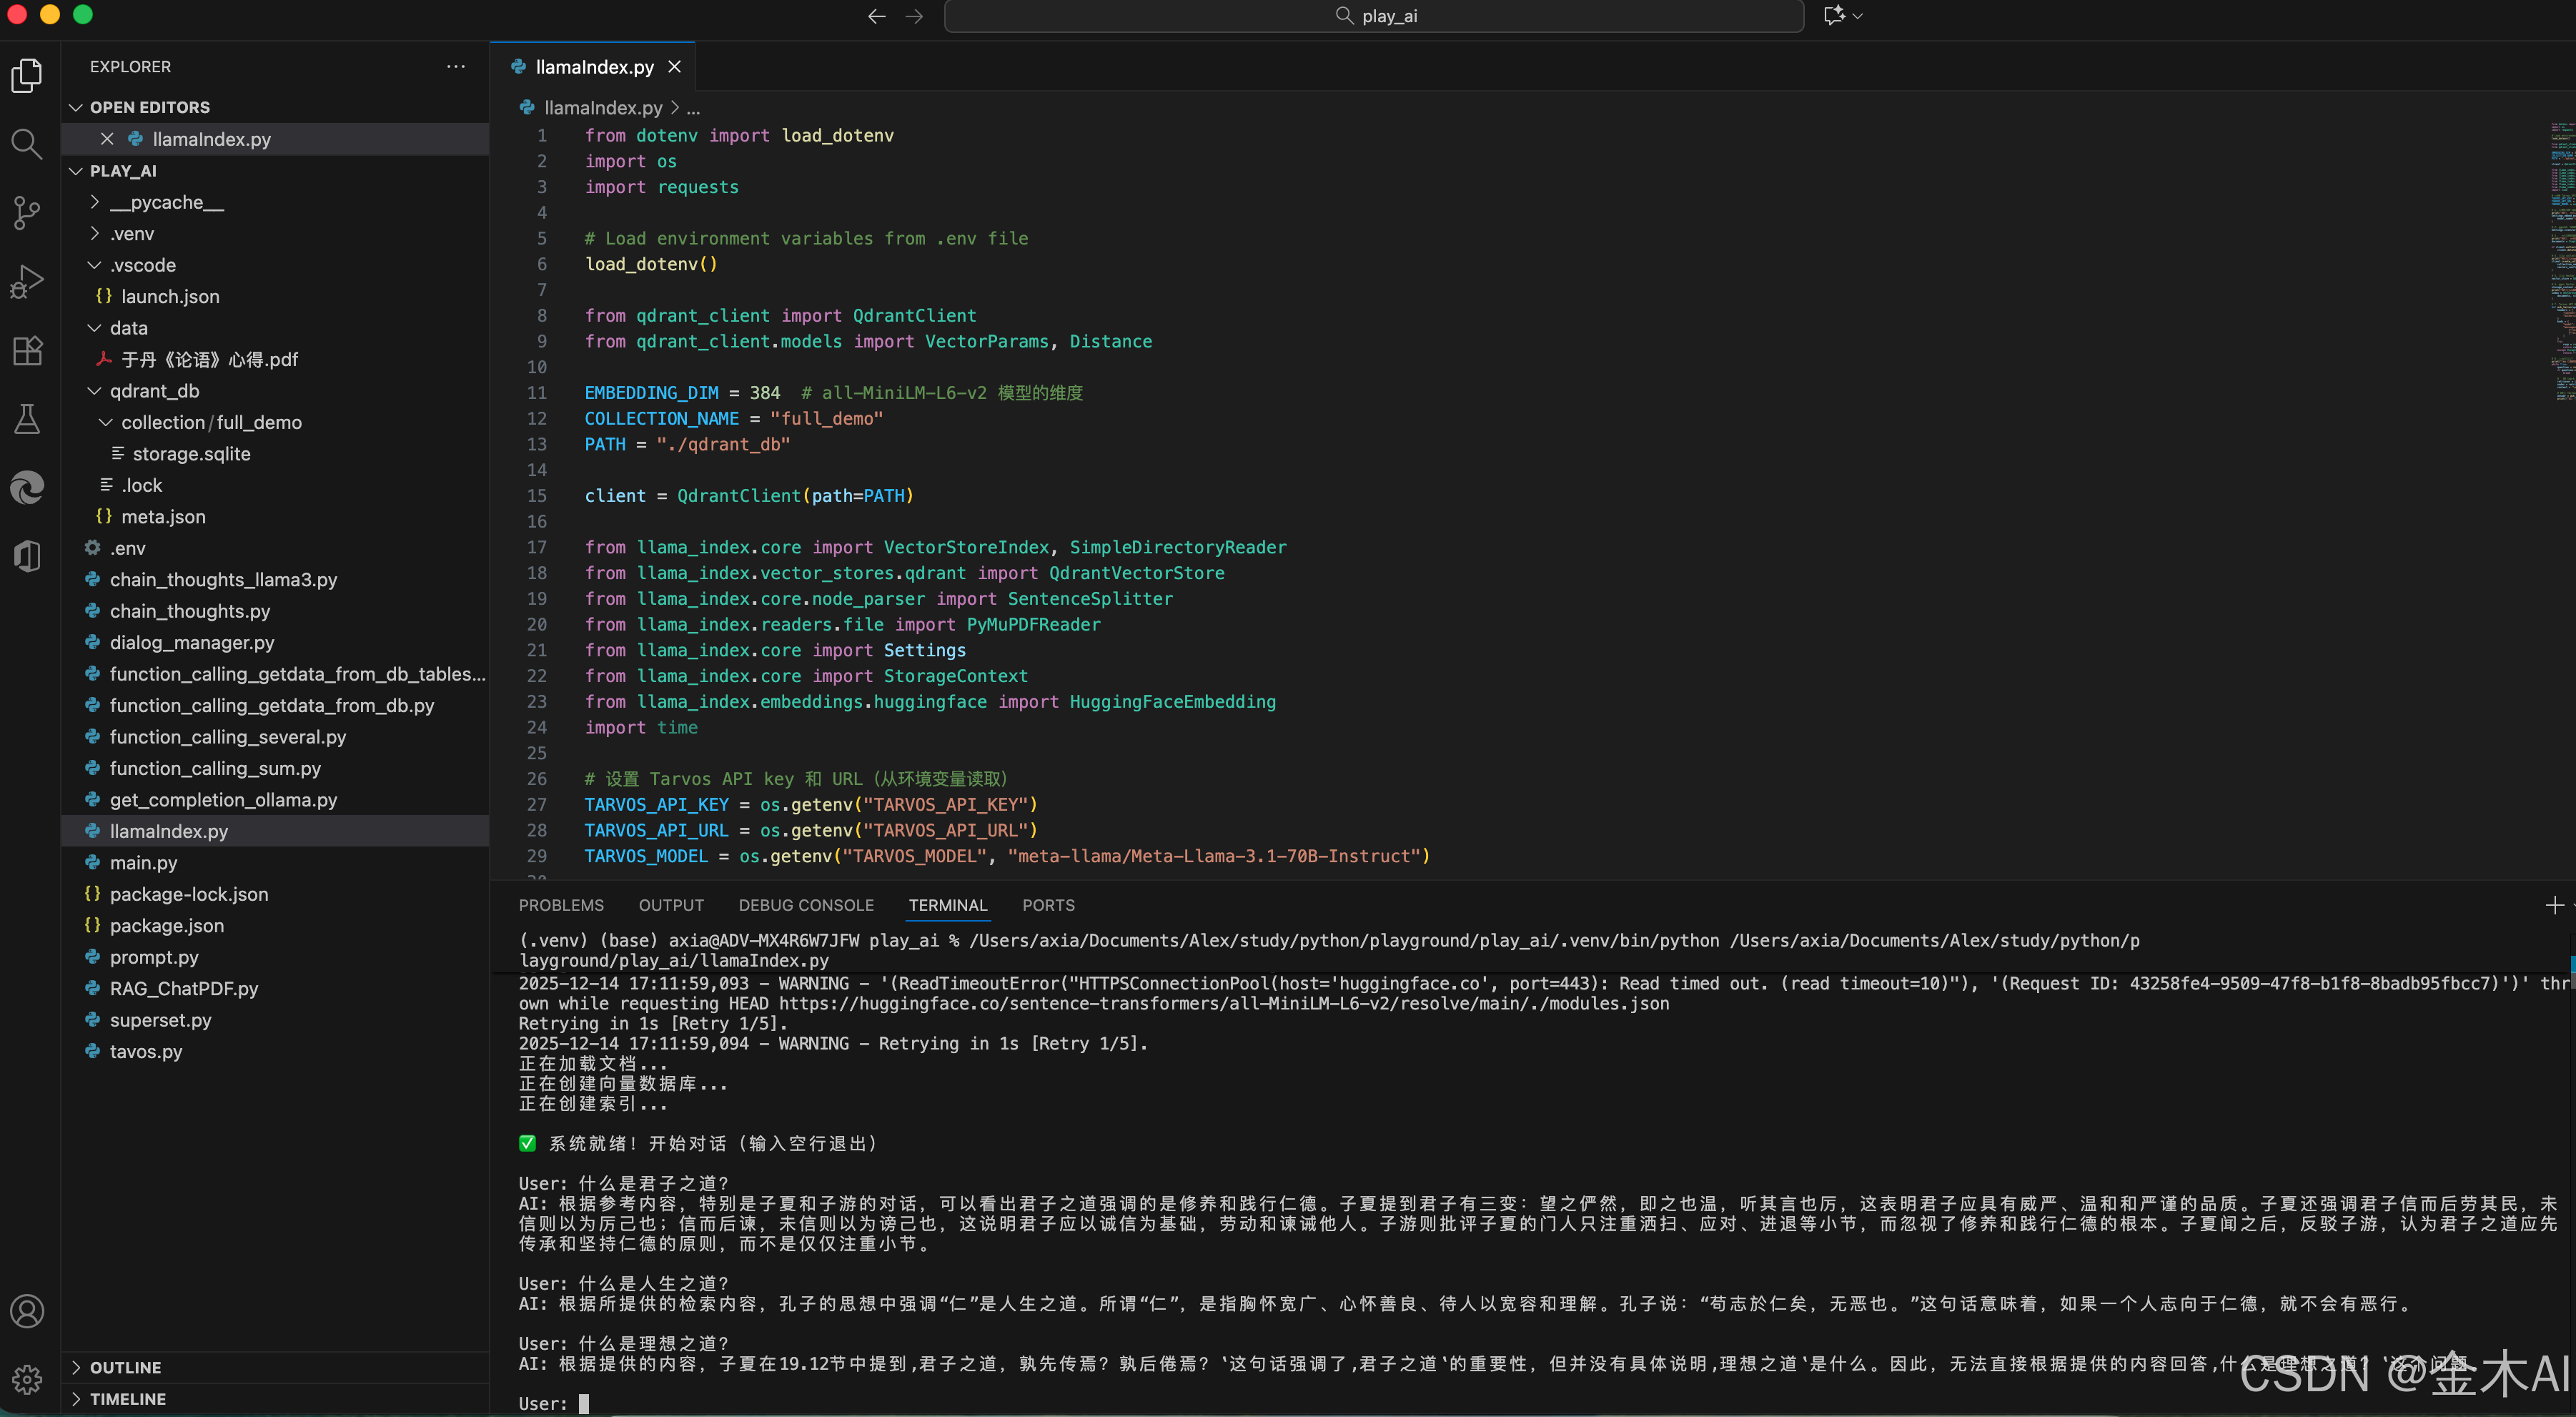Open the Extensions view

click(27, 350)
